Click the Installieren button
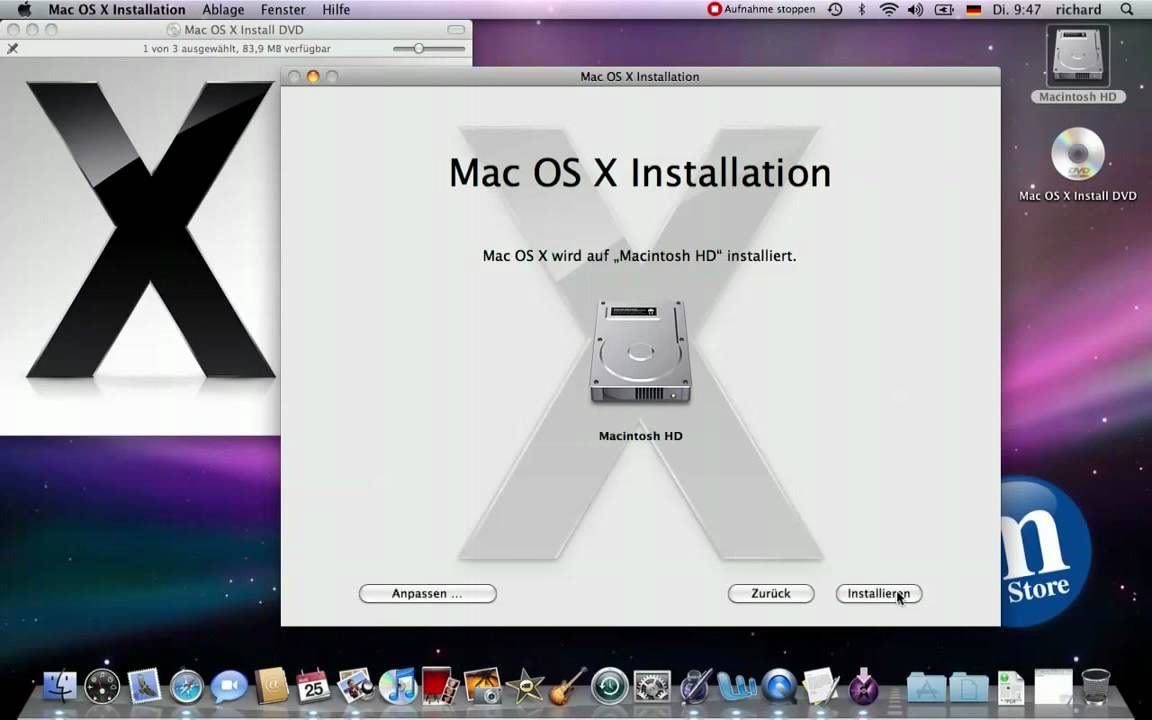The width and height of the screenshot is (1152, 720). 879,594
